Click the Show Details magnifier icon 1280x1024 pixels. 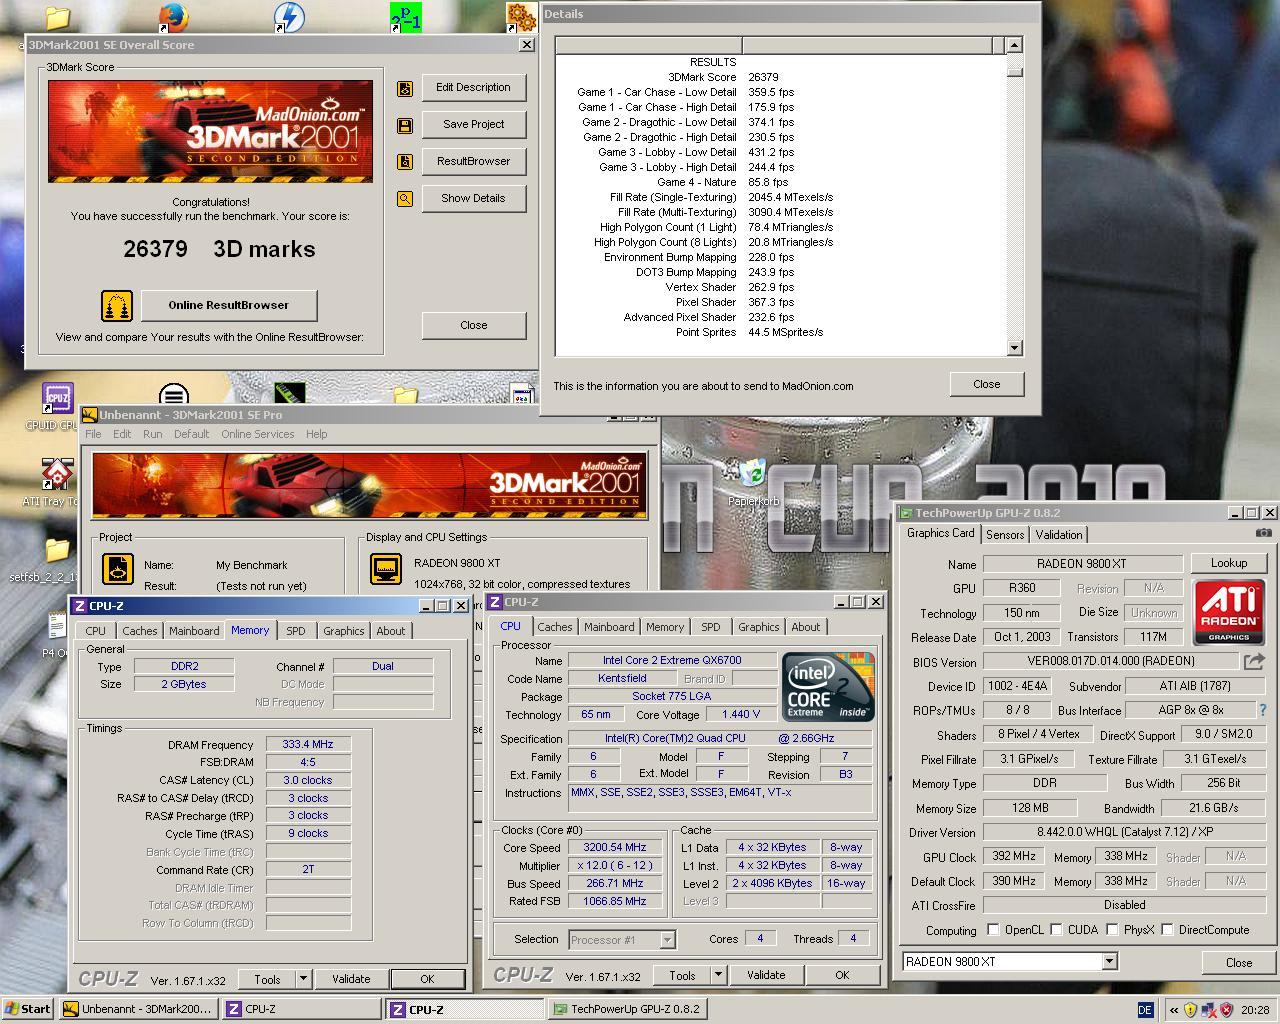coord(405,199)
